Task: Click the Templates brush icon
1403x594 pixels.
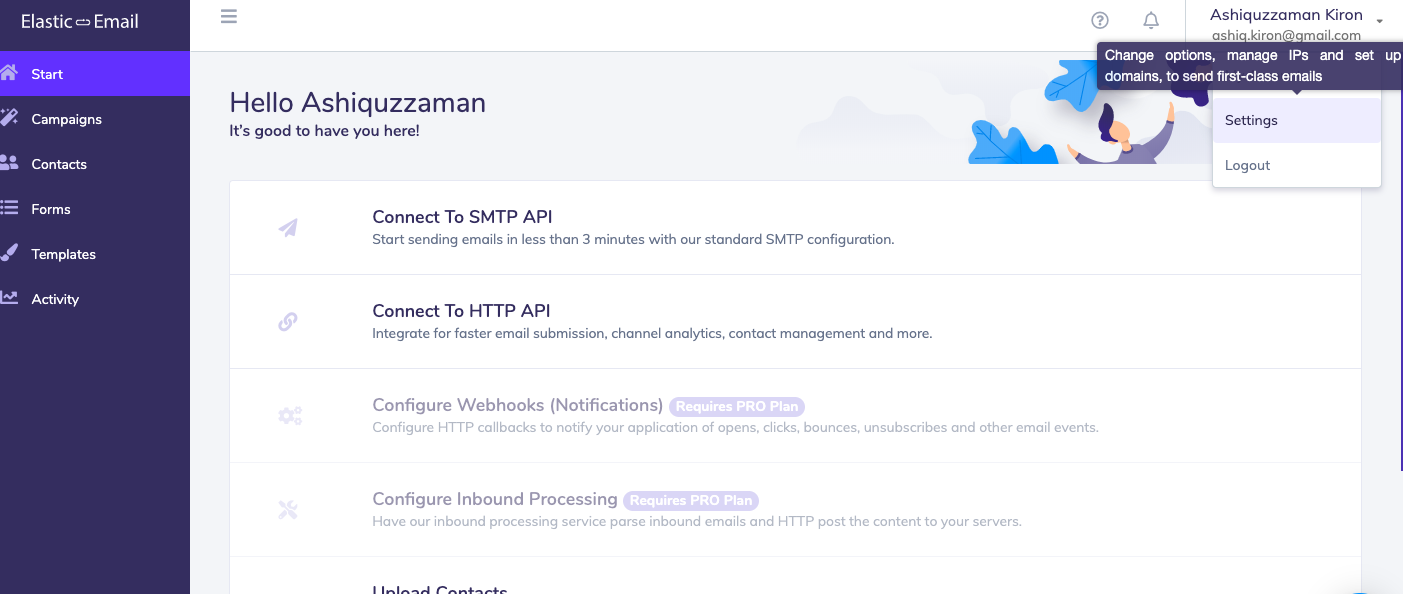Action: [9, 253]
